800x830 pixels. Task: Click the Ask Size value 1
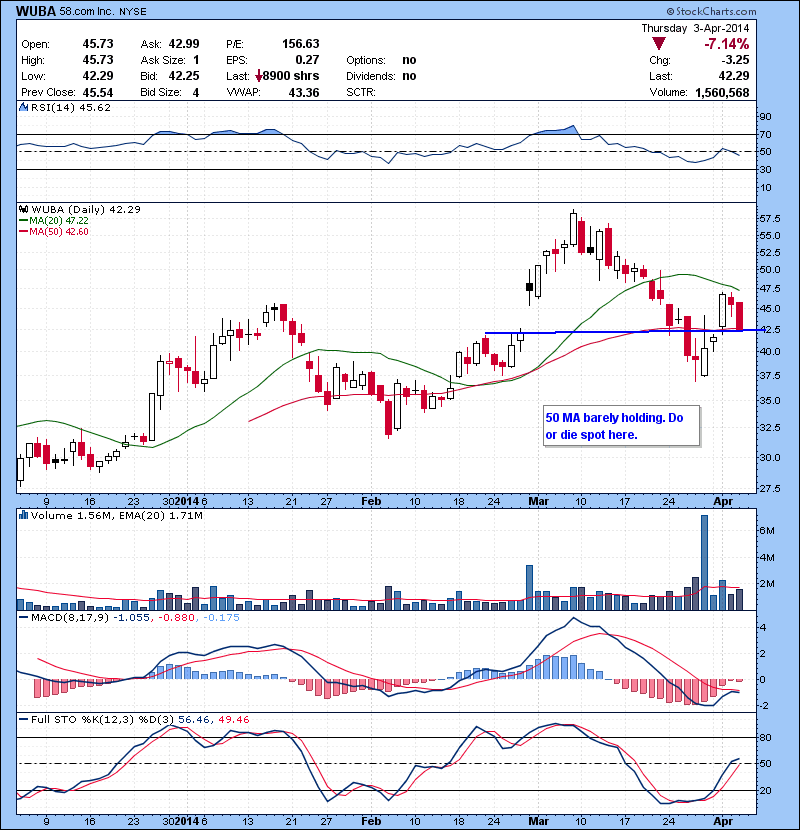196,60
